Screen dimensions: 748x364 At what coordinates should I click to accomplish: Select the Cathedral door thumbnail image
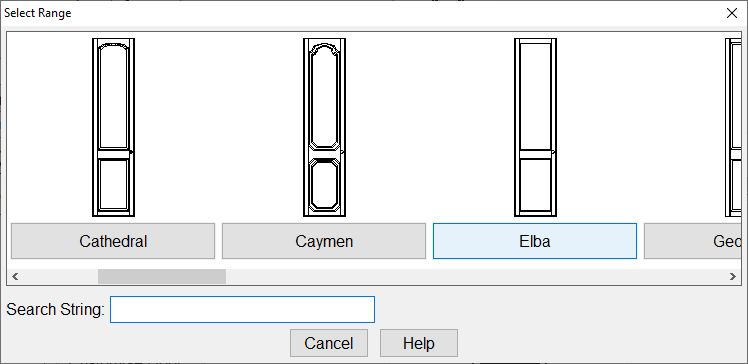click(113, 127)
